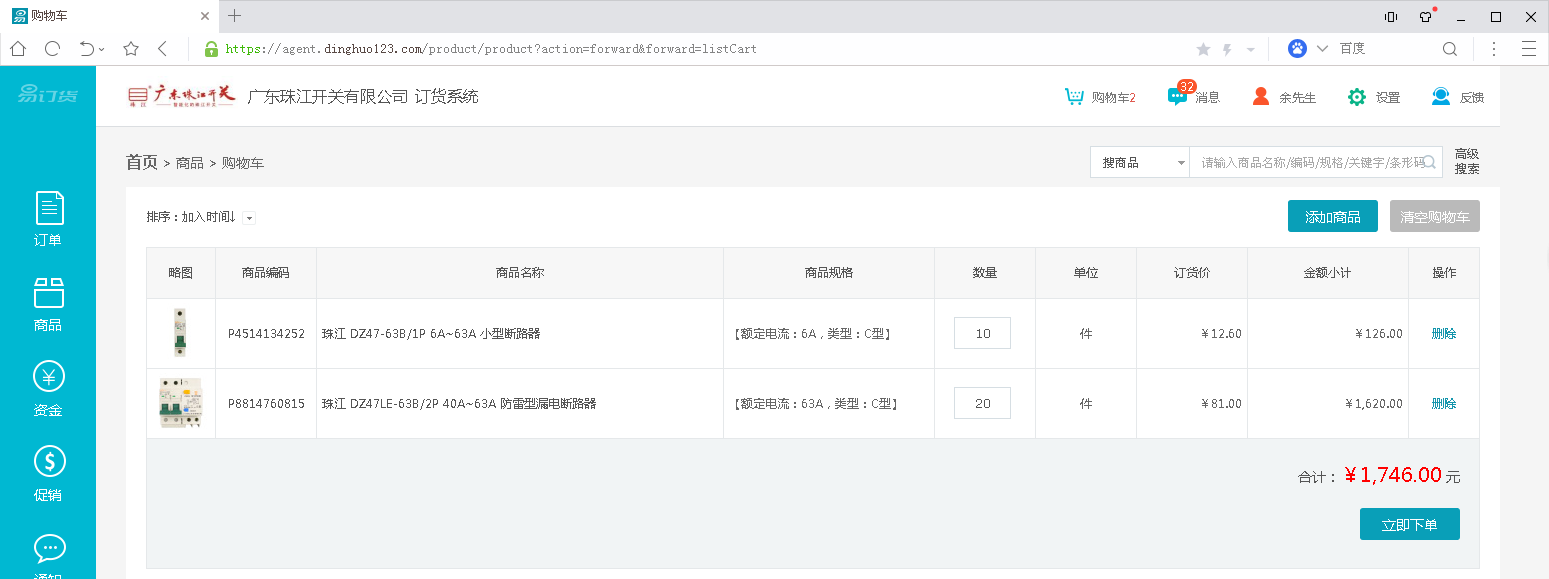Click the quantity field showing 10
The width and height of the screenshot is (1549, 579).
982,334
